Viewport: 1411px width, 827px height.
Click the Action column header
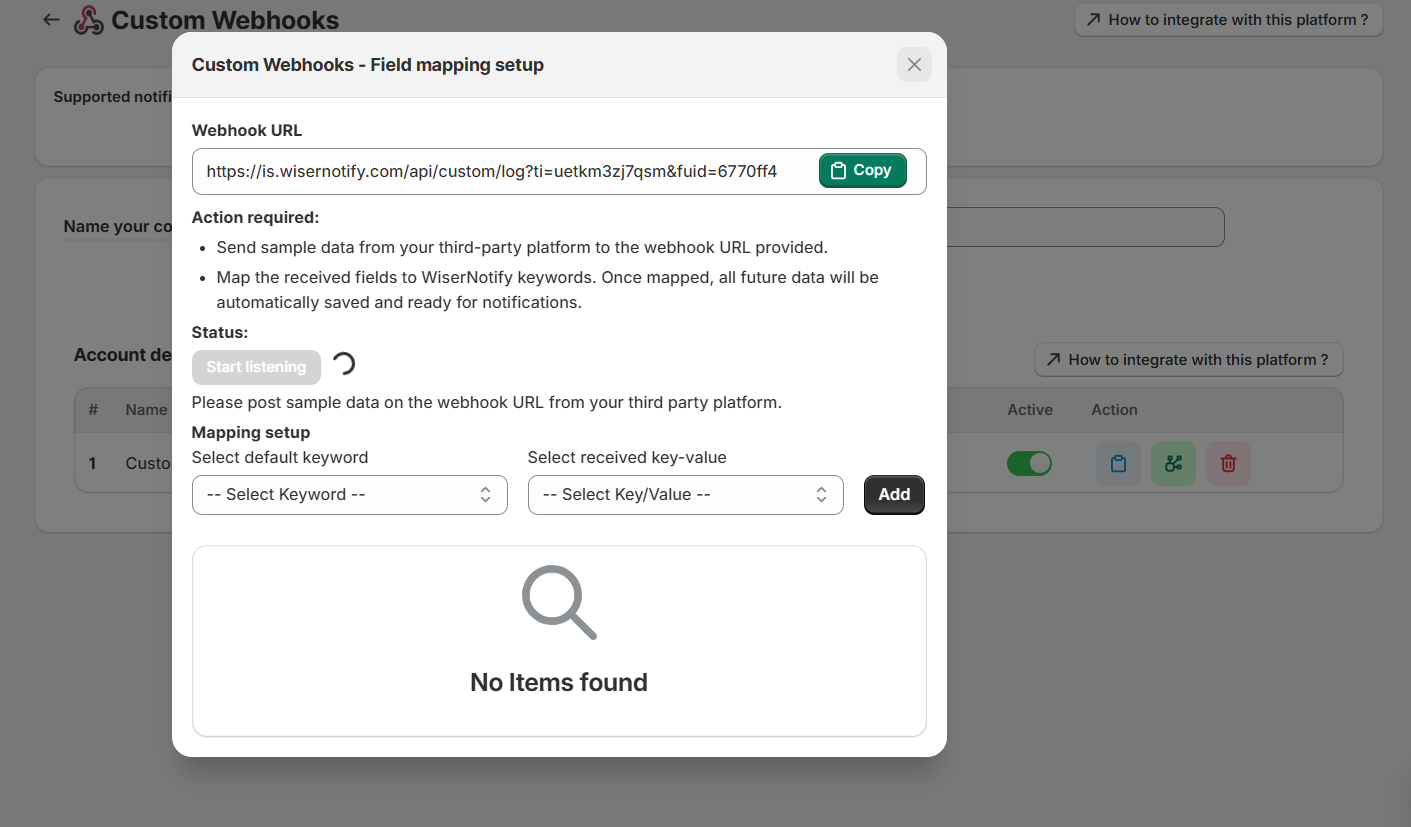(x=1114, y=410)
